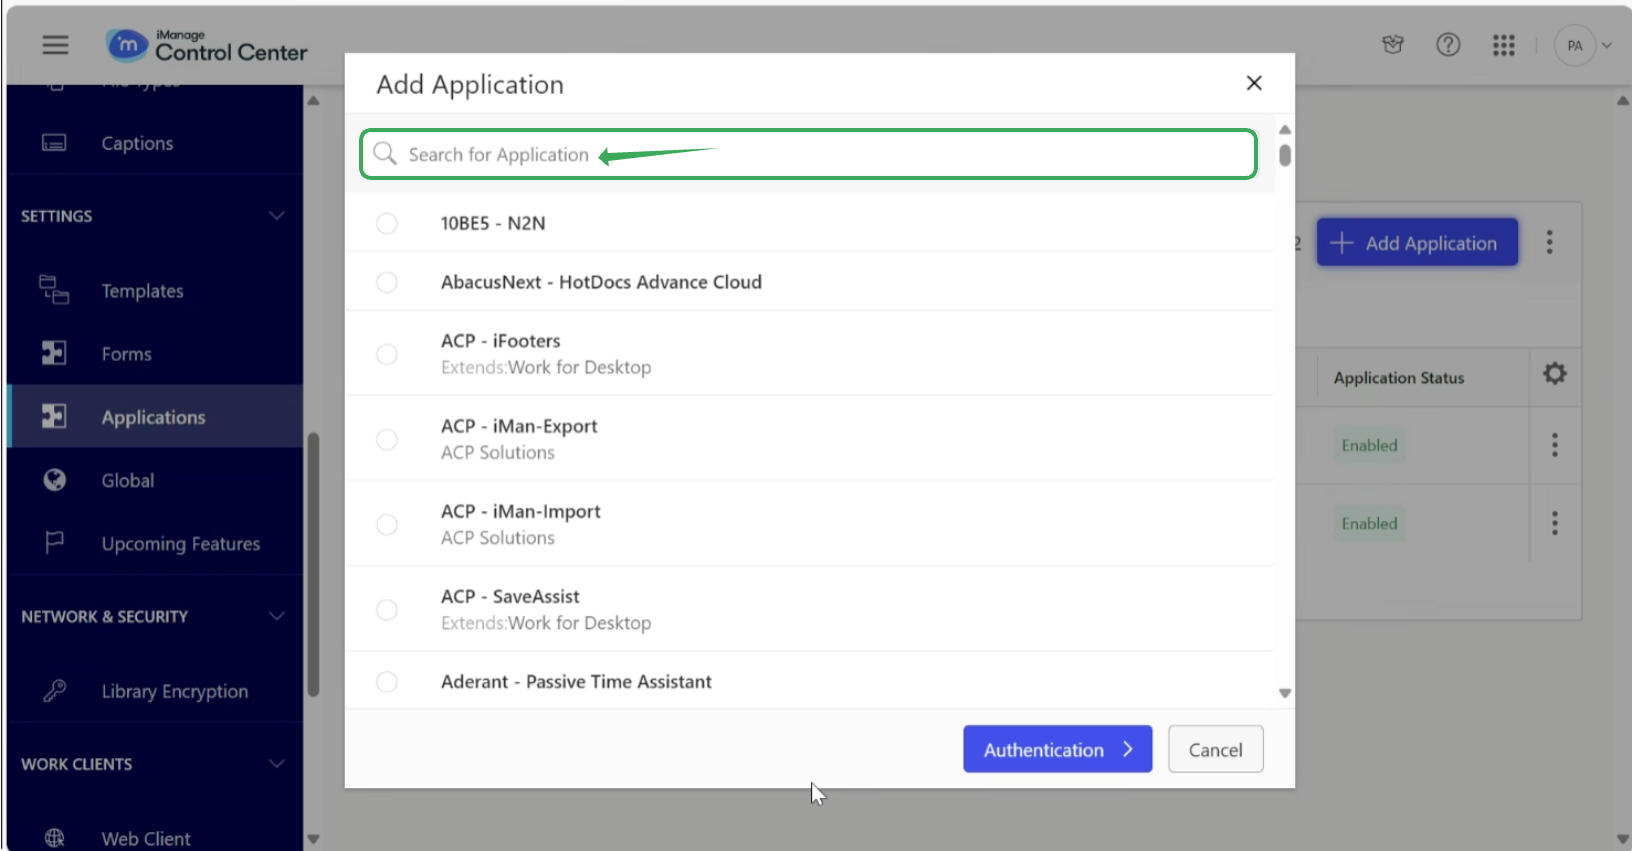Click the Applications sidebar icon
The height and width of the screenshot is (851, 1632).
(x=54, y=416)
